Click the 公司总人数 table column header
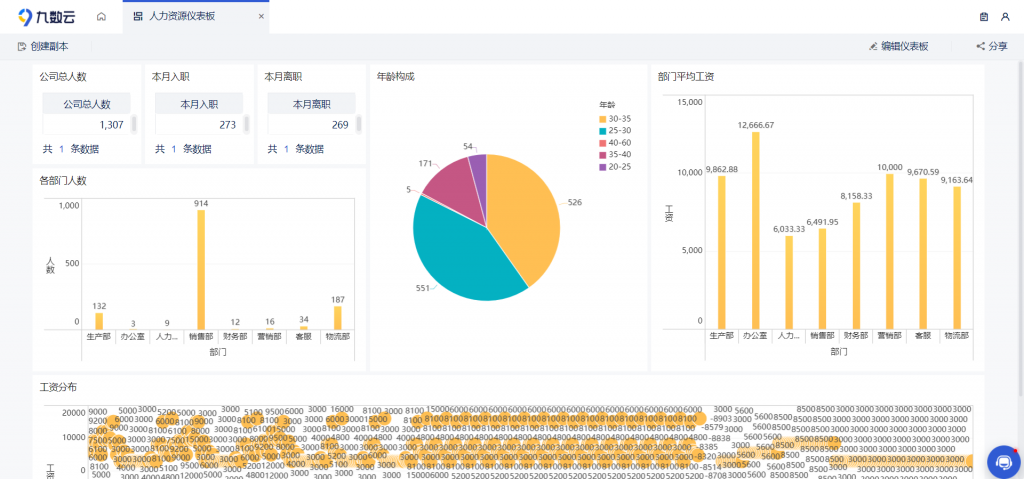 click(86, 104)
